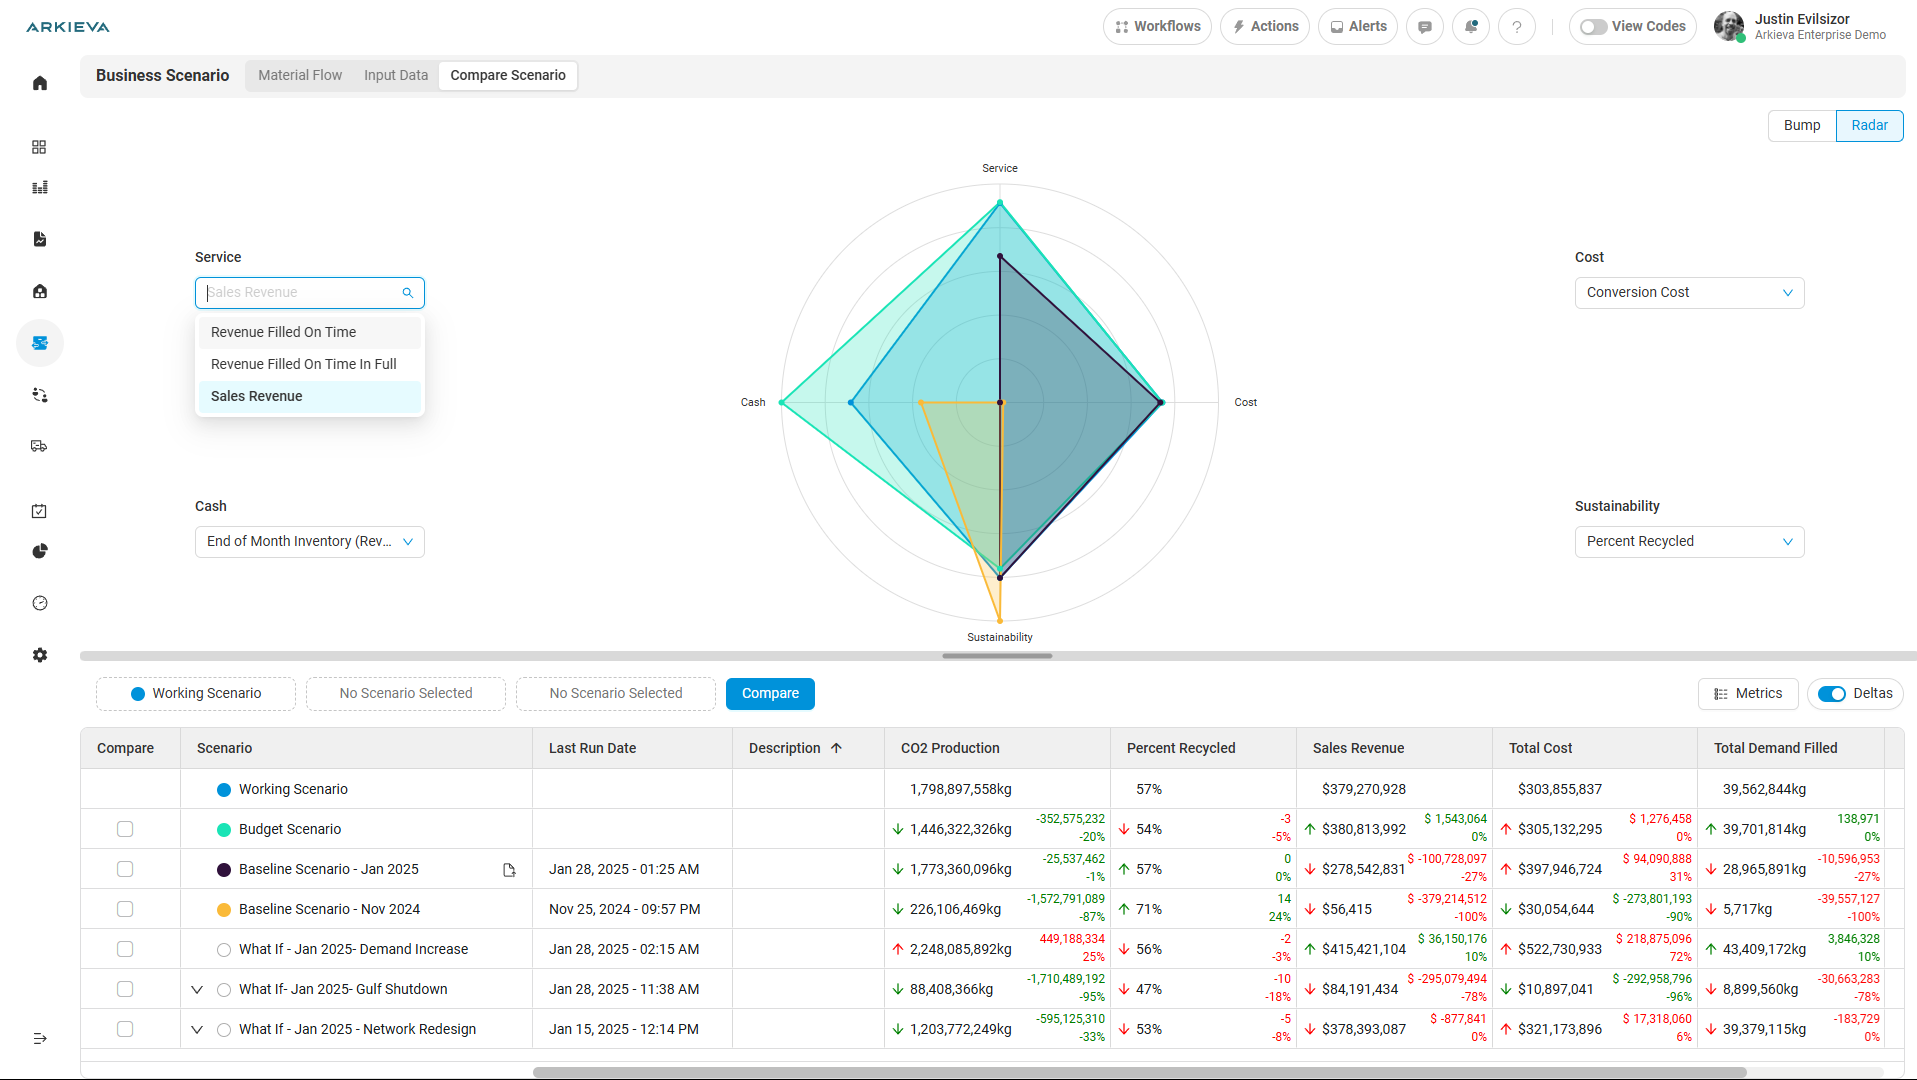Viewport: 1917px width, 1080px height.
Task: Open the notifications bell icon
Action: pos(1471,27)
